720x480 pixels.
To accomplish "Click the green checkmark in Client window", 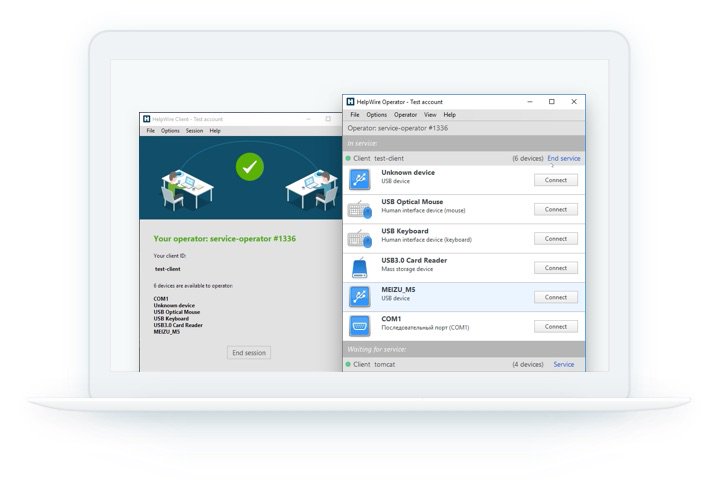I will pyautogui.click(x=250, y=167).
